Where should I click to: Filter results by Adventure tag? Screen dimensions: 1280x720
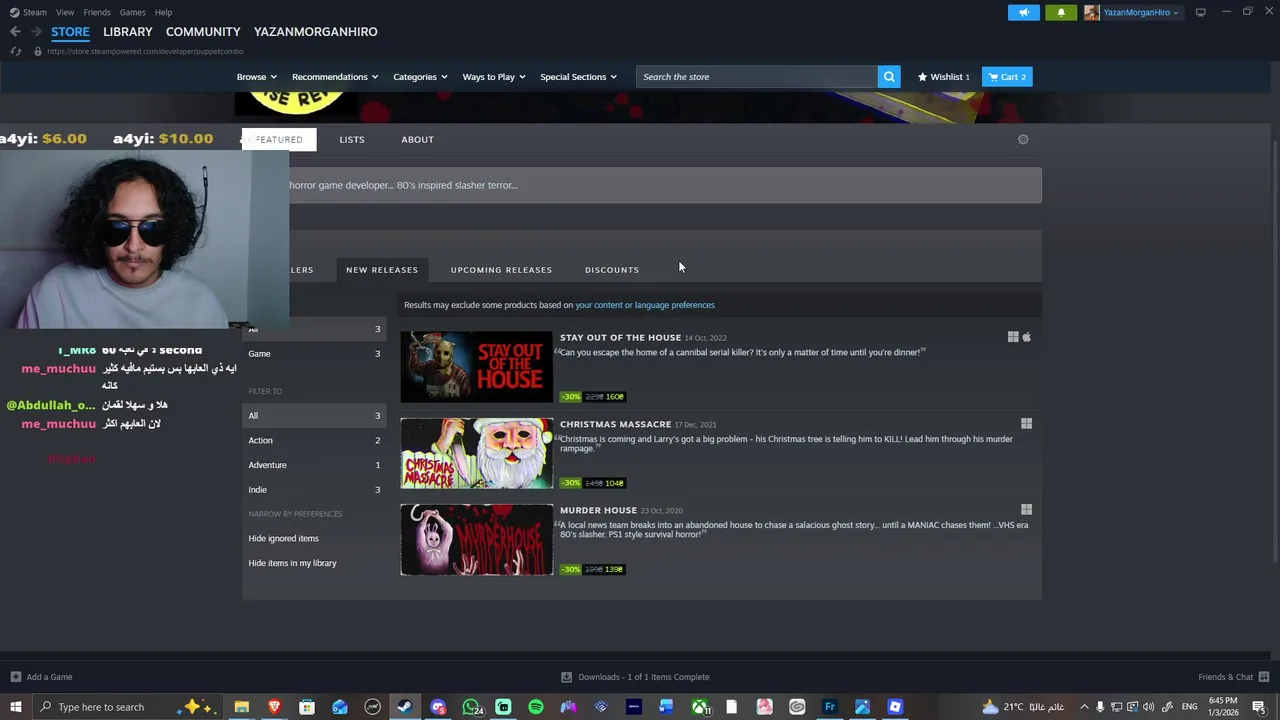(x=314, y=465)
